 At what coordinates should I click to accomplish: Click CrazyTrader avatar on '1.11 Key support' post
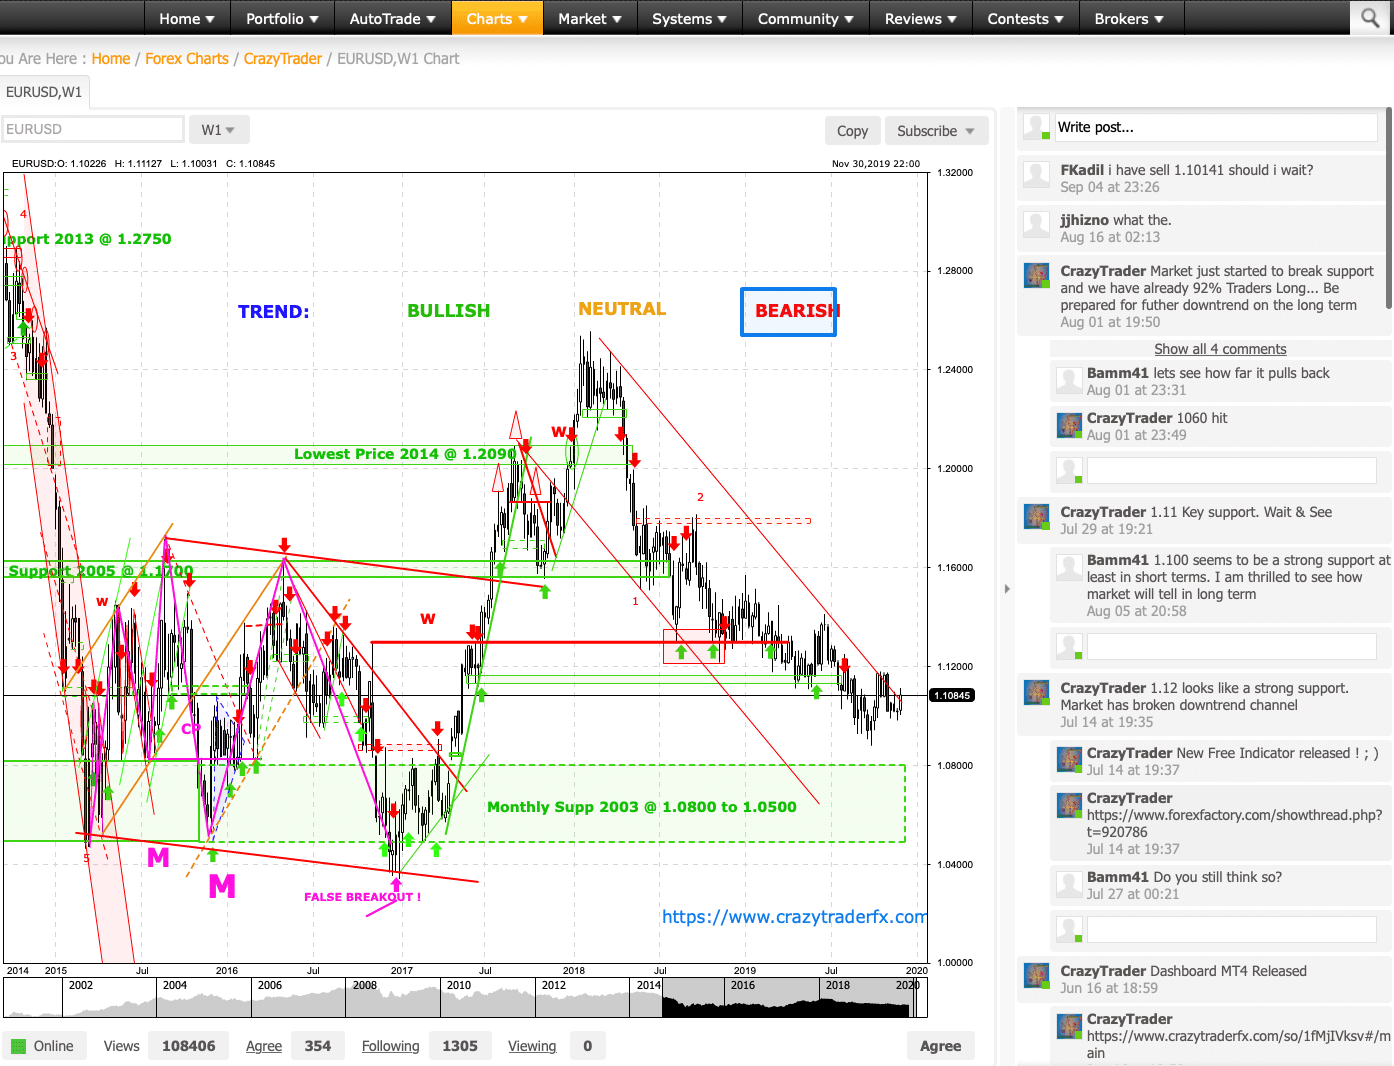(x=1036, y=516)
